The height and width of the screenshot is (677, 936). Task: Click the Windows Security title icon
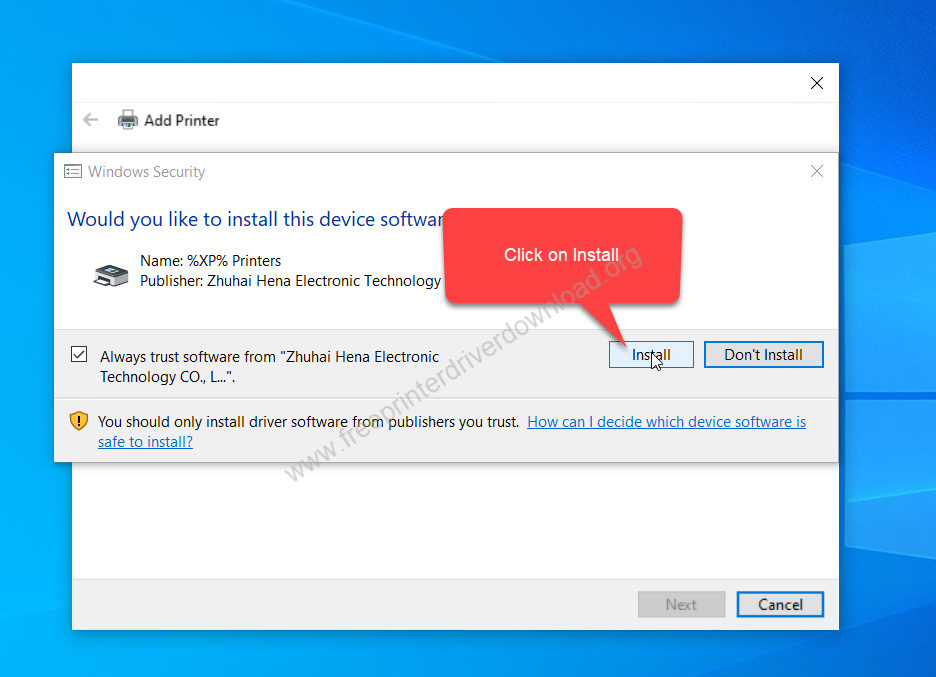tap(73, 172)
